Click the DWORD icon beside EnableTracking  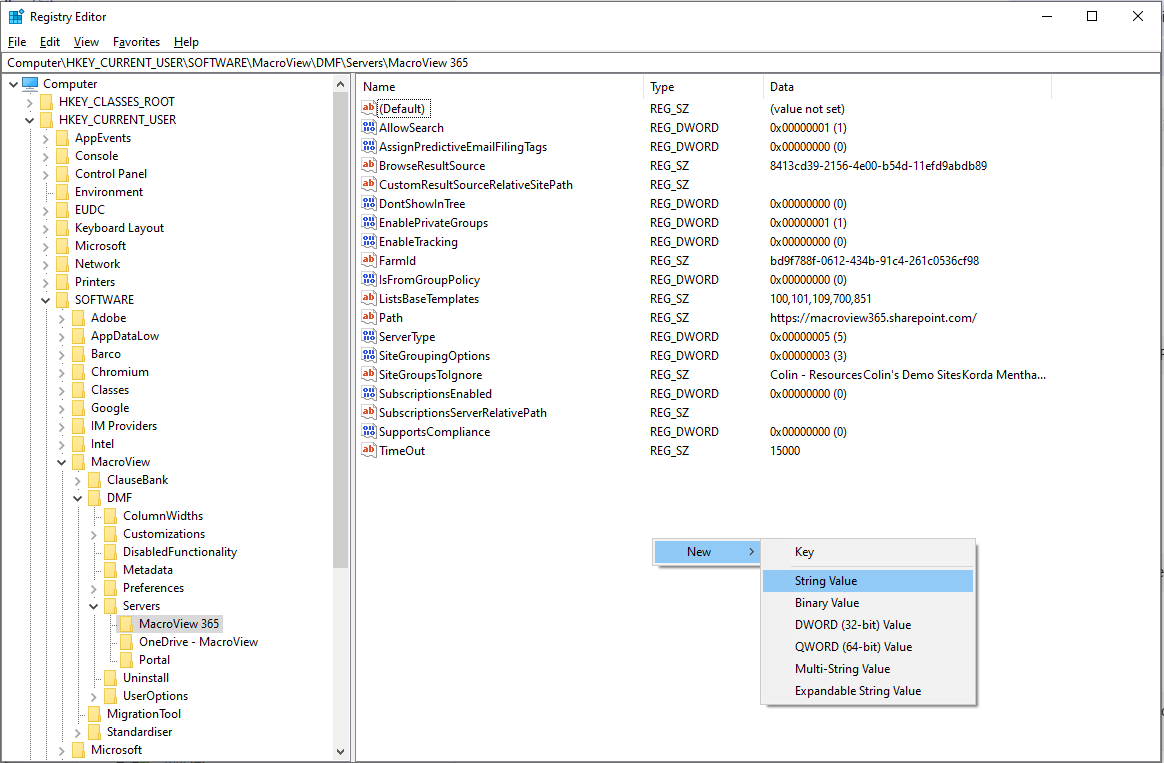[368, 241]
